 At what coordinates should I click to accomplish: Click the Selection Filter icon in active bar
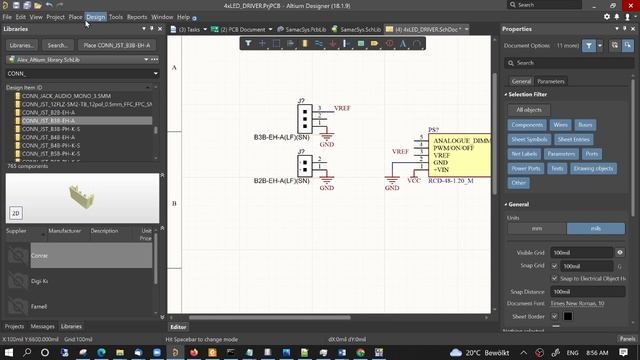point(248,43)
